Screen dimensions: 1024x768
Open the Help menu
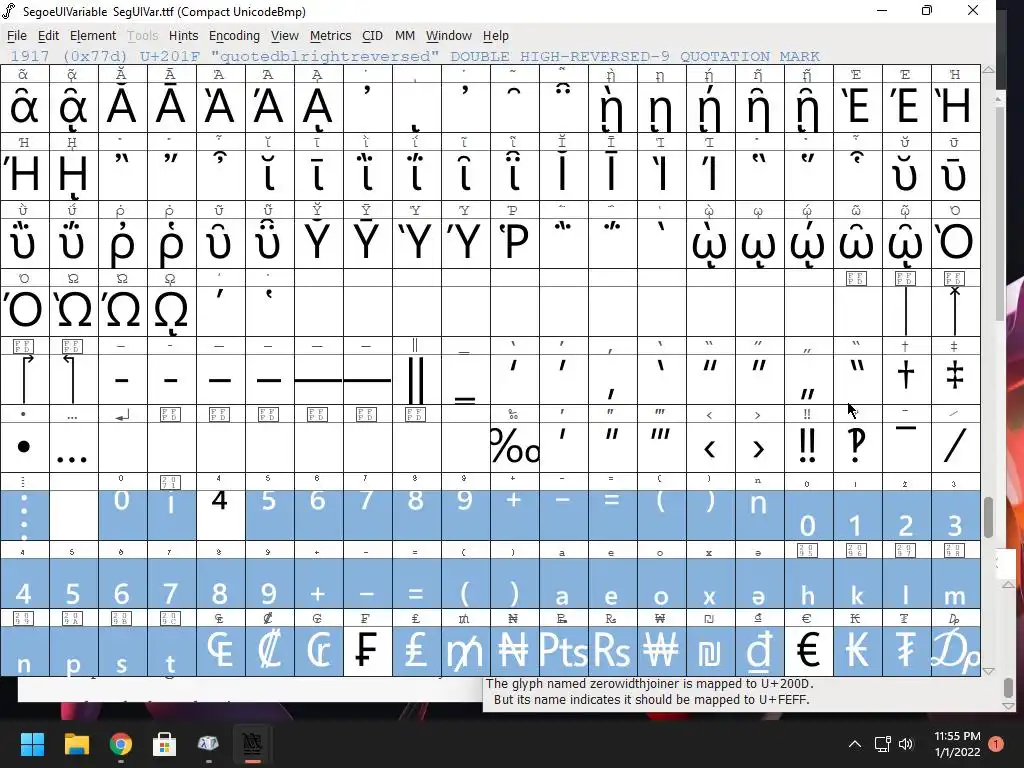(x=496, y=36)
